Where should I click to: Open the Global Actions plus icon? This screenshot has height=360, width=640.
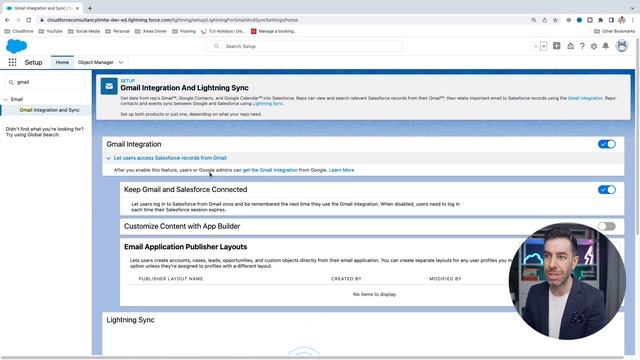[x=556, y=46]
